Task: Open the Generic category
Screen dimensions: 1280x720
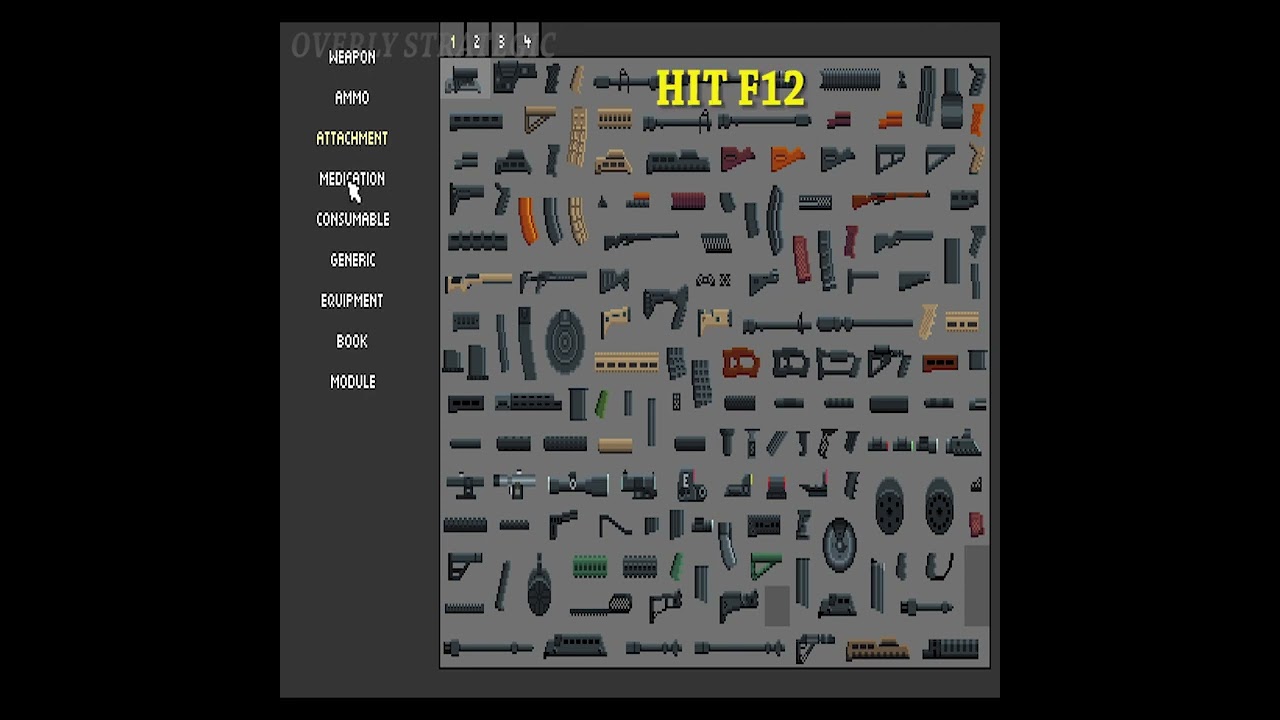Action: pos(353,260)
